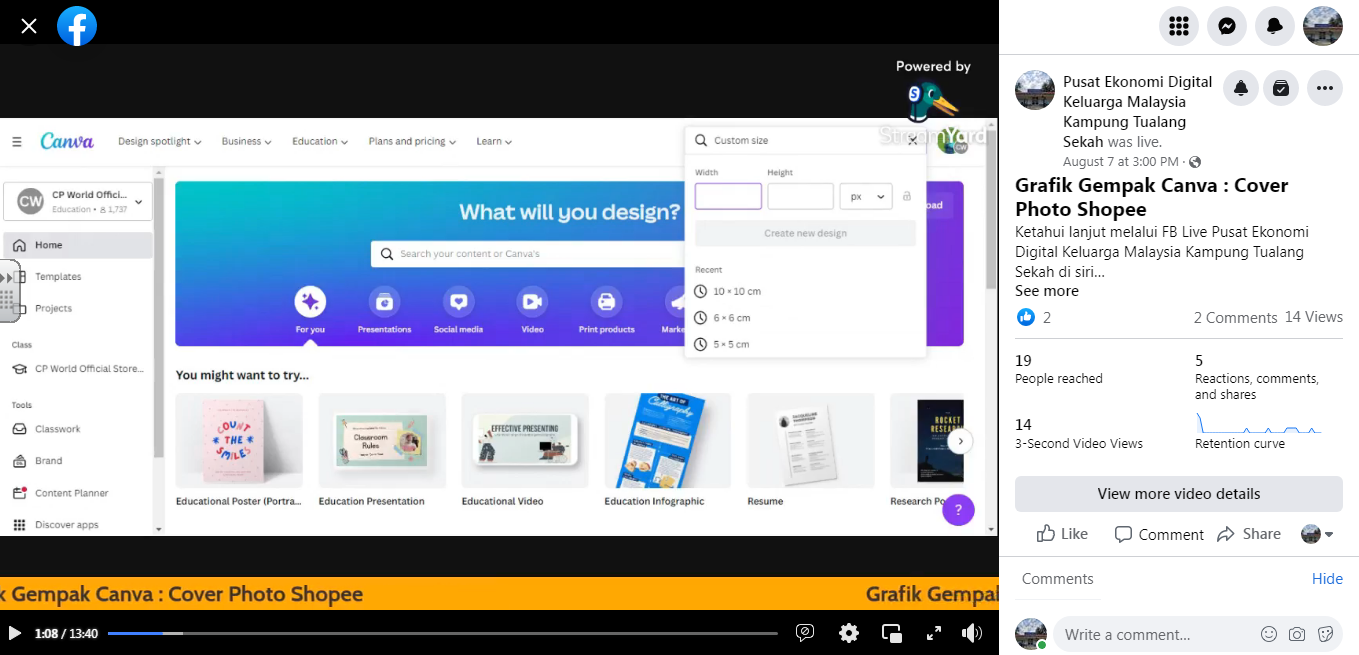1359x655 pixels.
Task: Select the For you category icon
Action: 310,302
